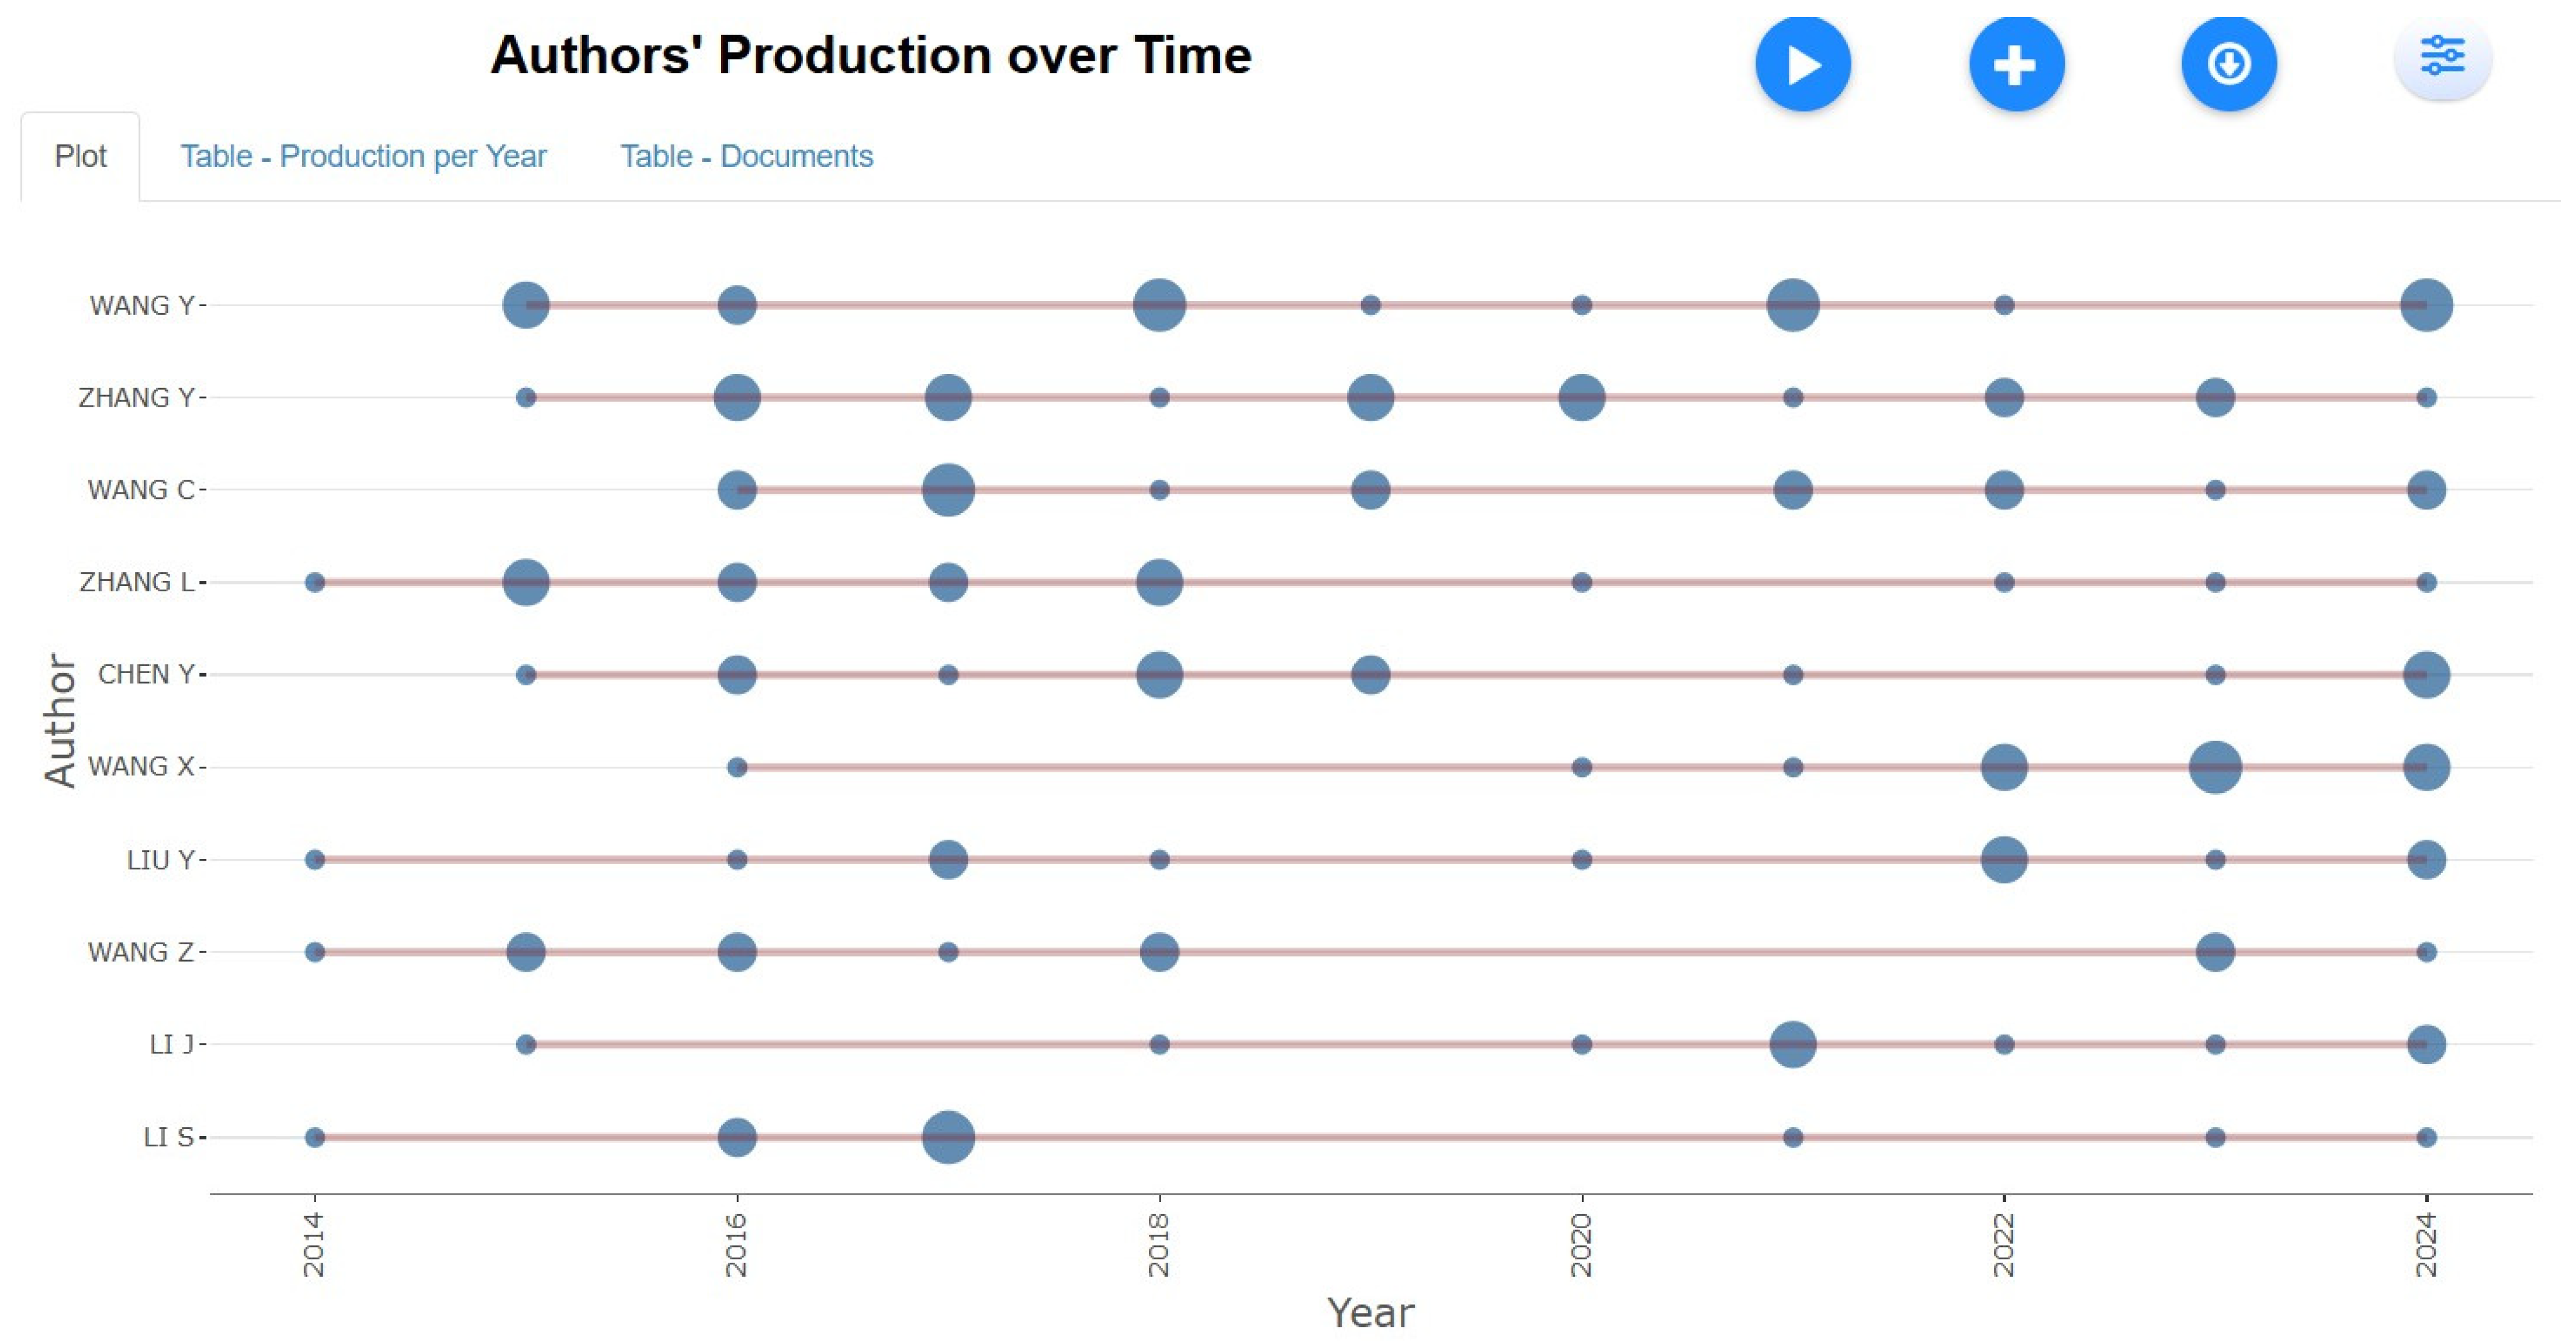Click ZHANG L bubble for 2018
The width and height of the screenshot is (2576, 1341).
coord(1159,582)
